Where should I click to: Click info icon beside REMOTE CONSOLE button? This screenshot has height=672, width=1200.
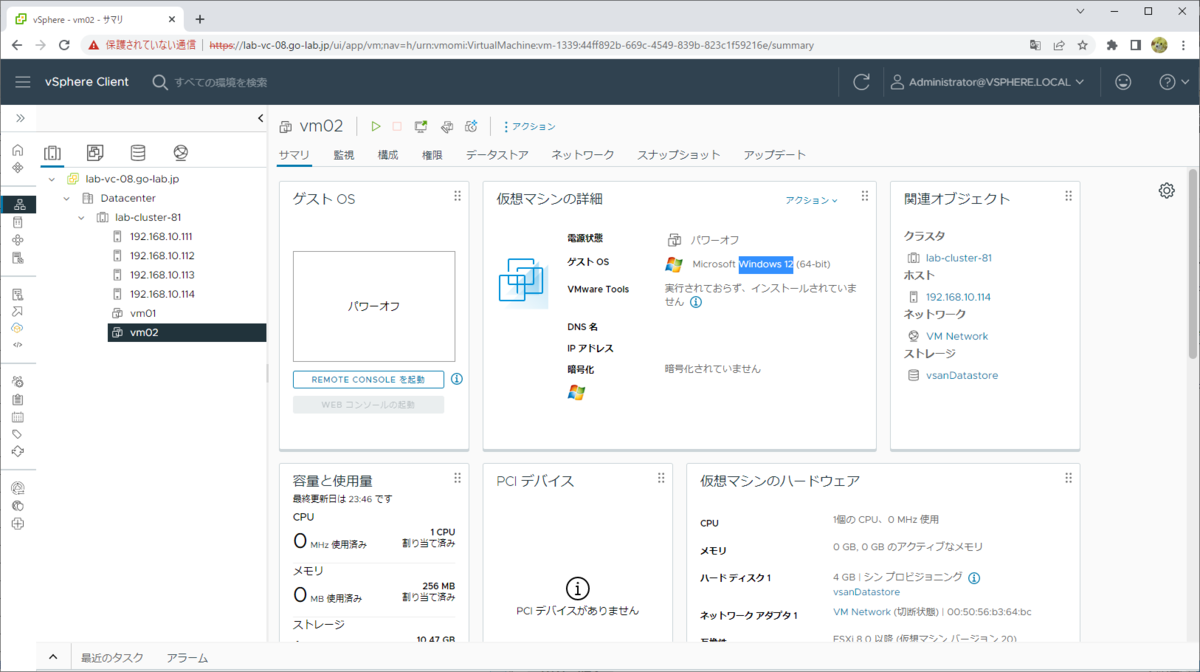tap(457, 380)
